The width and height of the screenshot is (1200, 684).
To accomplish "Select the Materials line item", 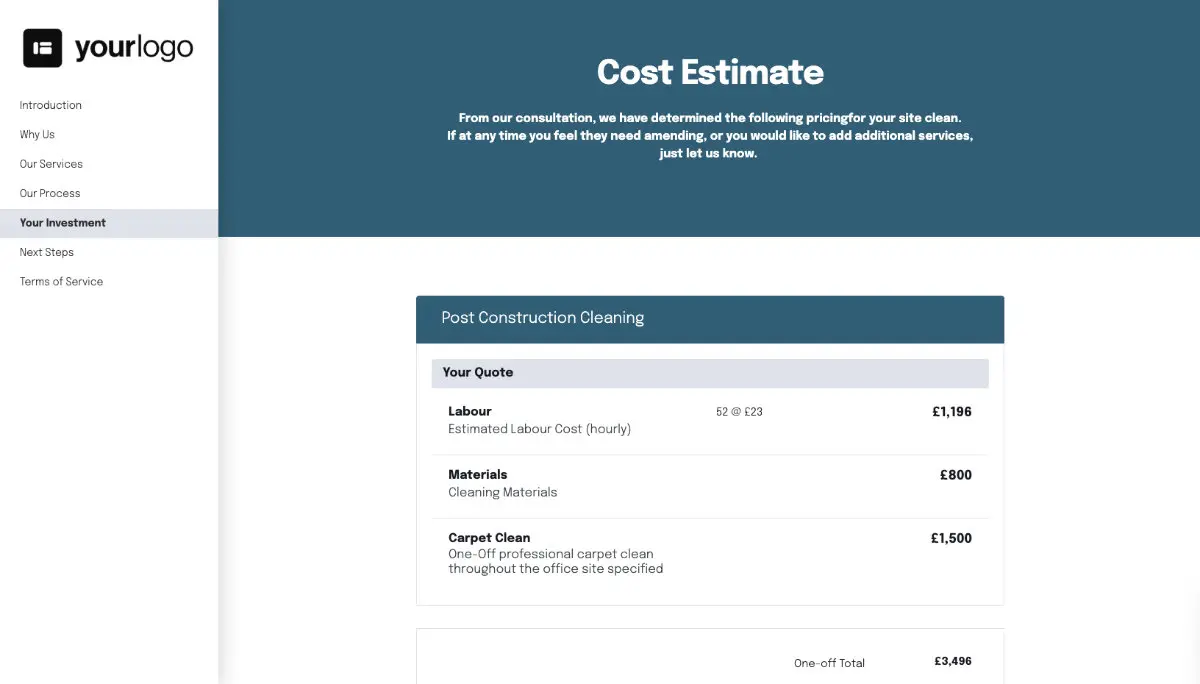I will tap(478, 474).
